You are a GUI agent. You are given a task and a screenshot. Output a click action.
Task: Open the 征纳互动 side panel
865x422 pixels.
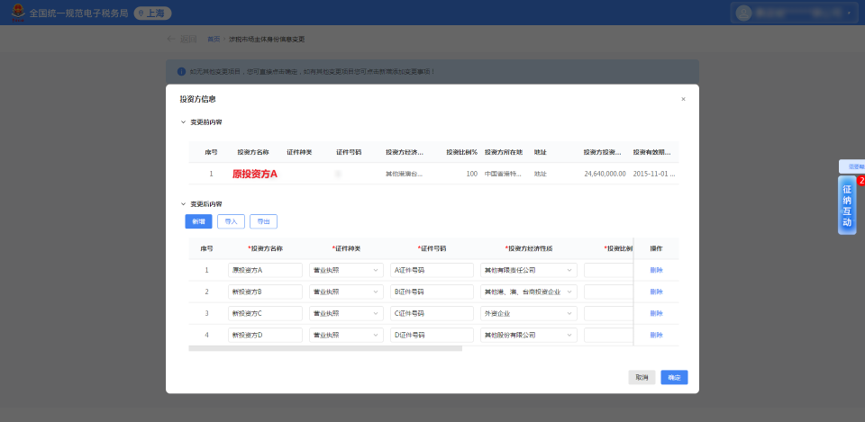point(847,205)
